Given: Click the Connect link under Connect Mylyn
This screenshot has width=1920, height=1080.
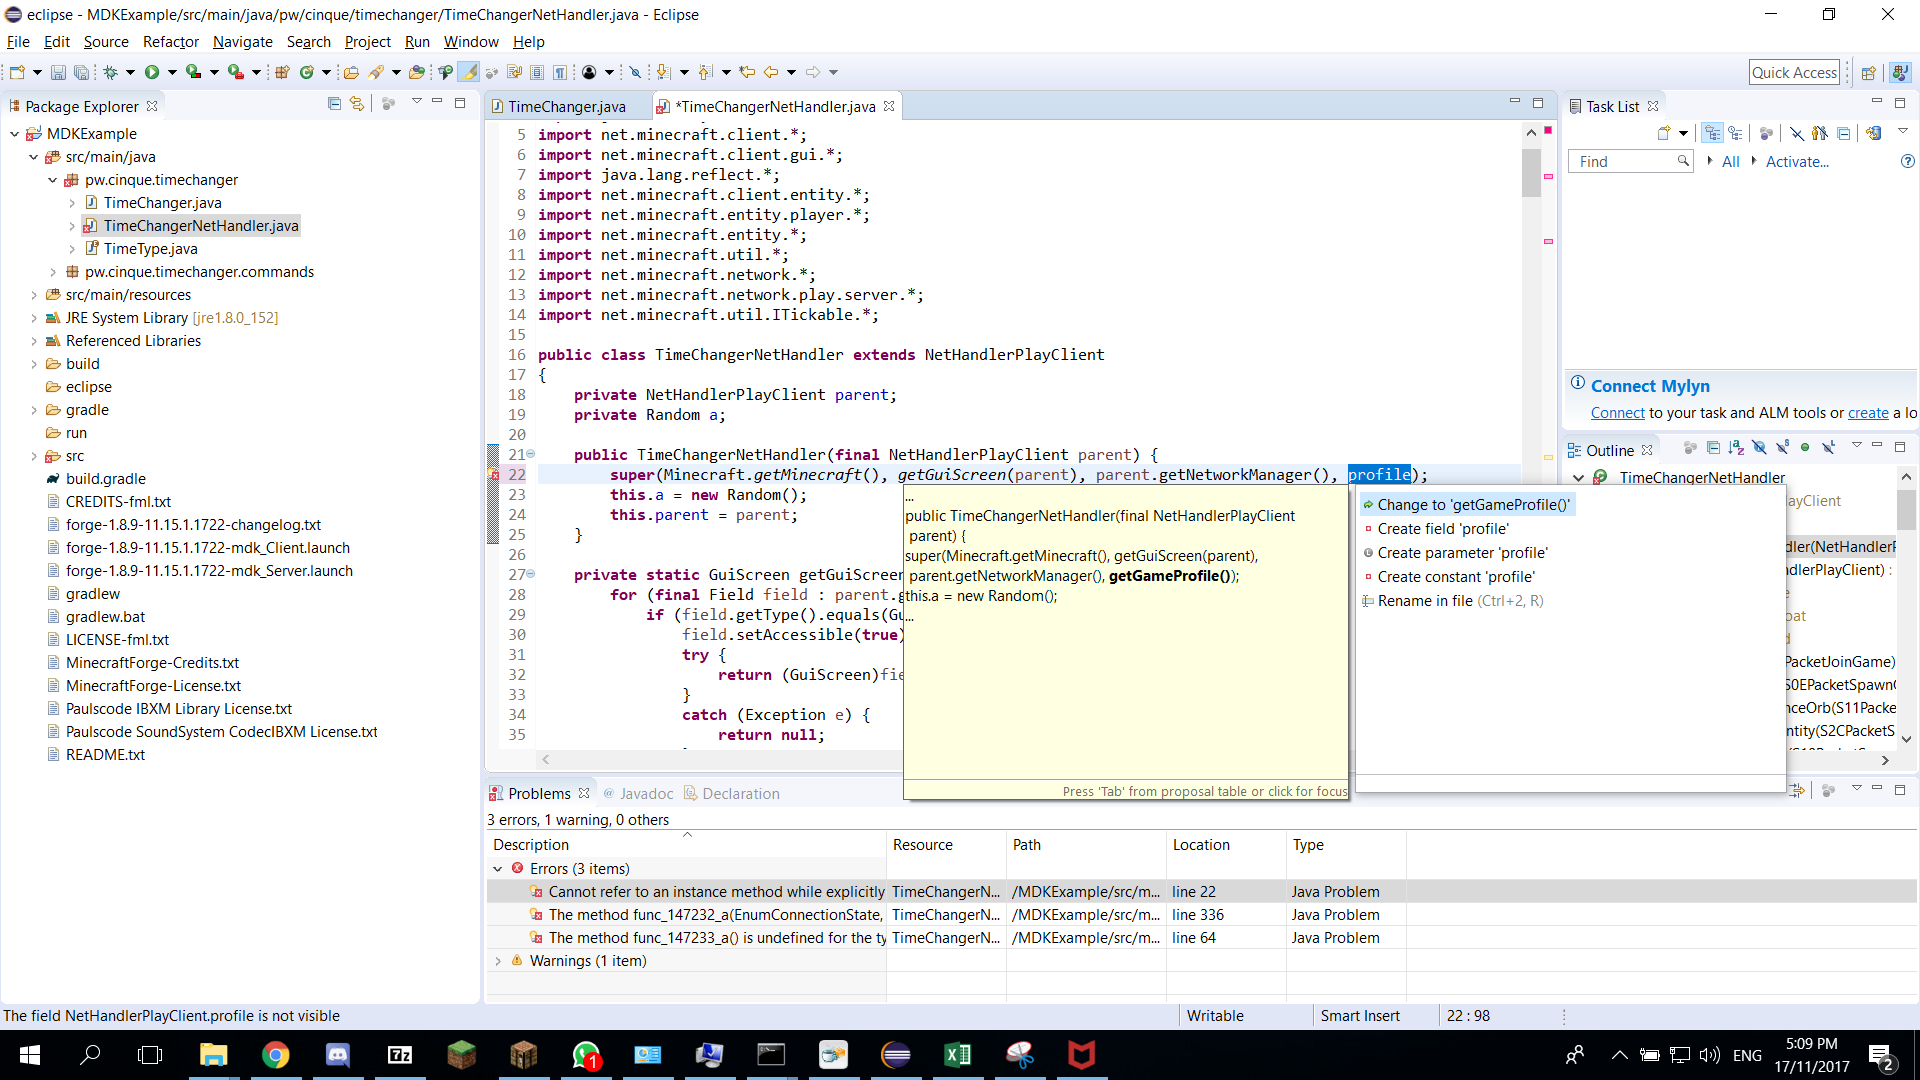Looking at the screenshot, I should [x=1616, y=412].
